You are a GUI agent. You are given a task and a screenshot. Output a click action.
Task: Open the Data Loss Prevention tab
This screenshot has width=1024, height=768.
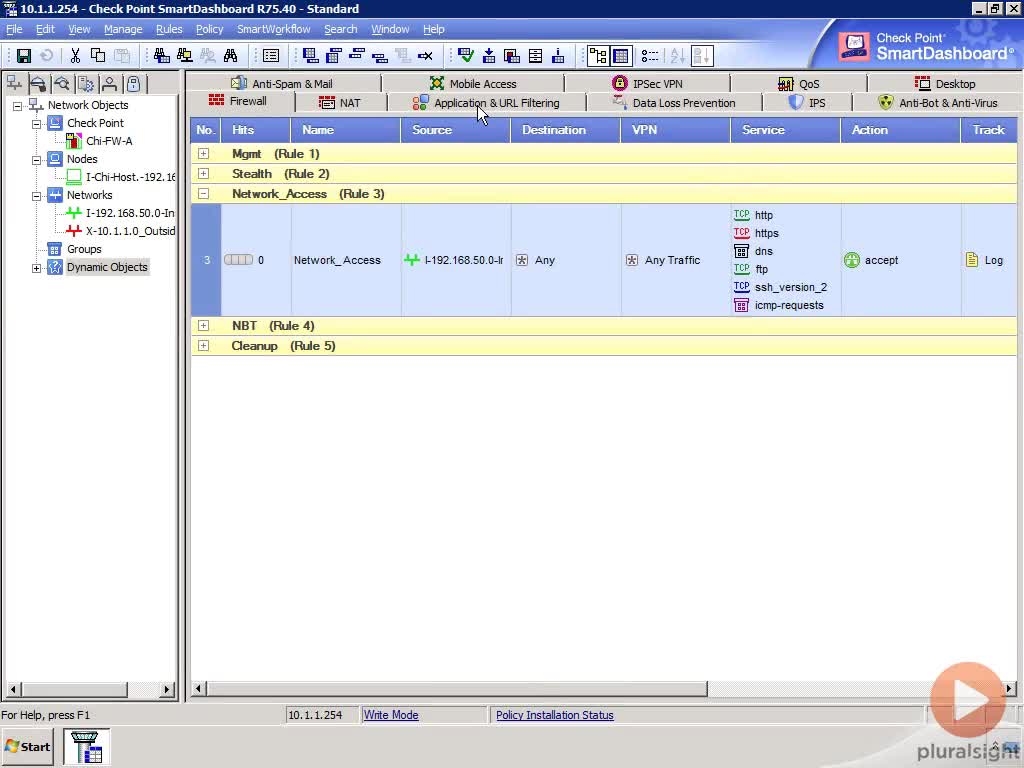click(x=675, y=103)
